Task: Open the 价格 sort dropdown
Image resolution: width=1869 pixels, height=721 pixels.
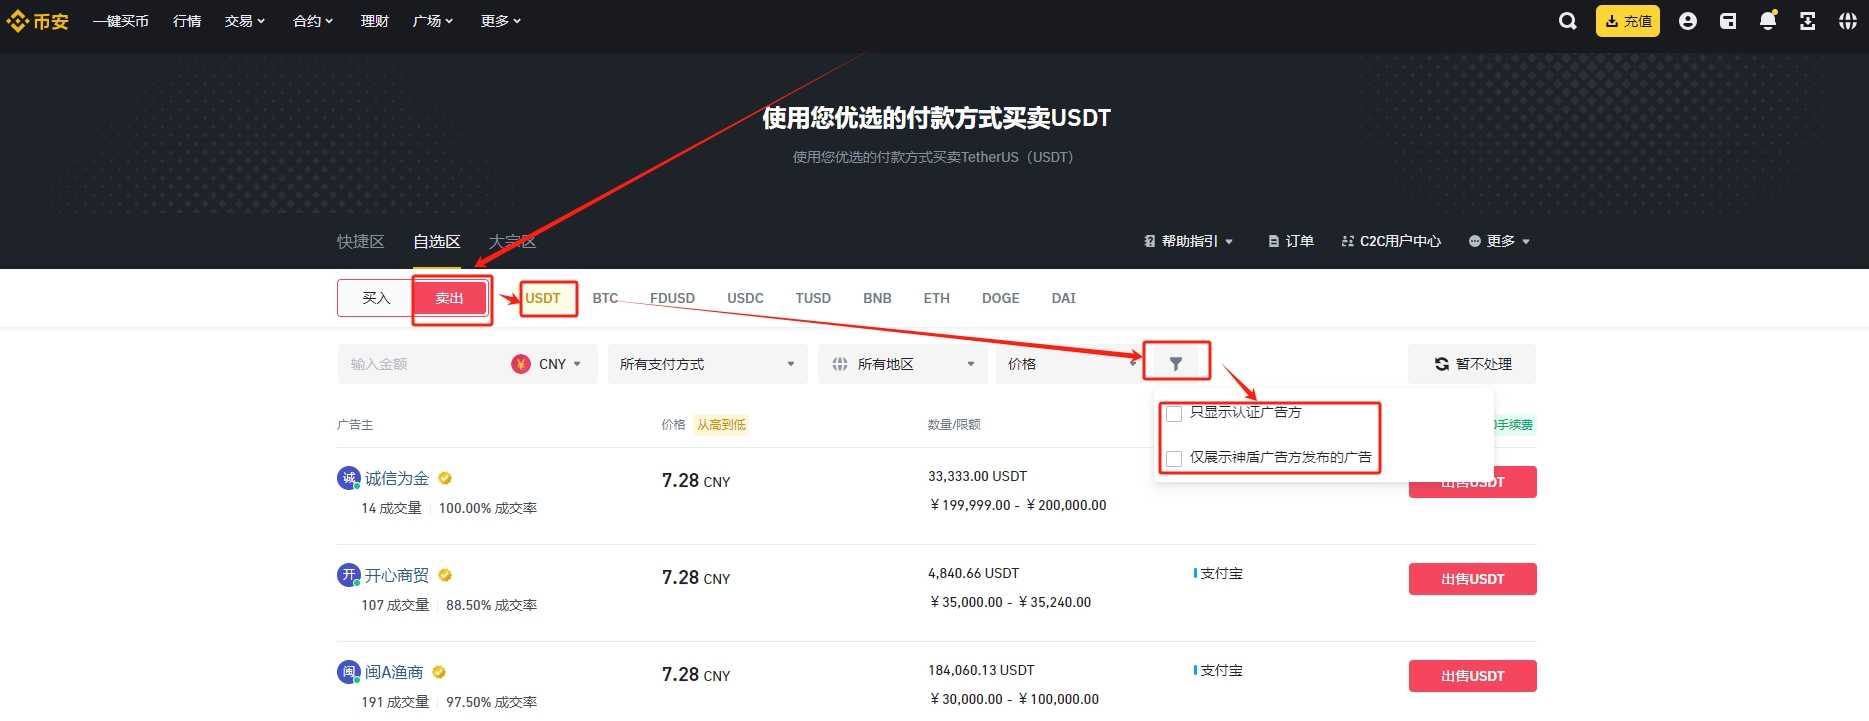Action: [x=1070, y=364]
